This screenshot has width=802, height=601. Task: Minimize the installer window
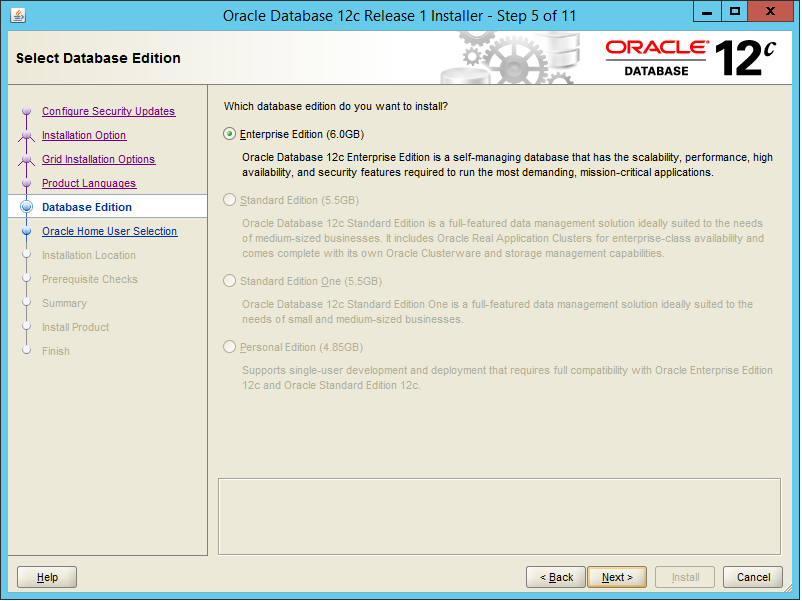tap(707, 12)
